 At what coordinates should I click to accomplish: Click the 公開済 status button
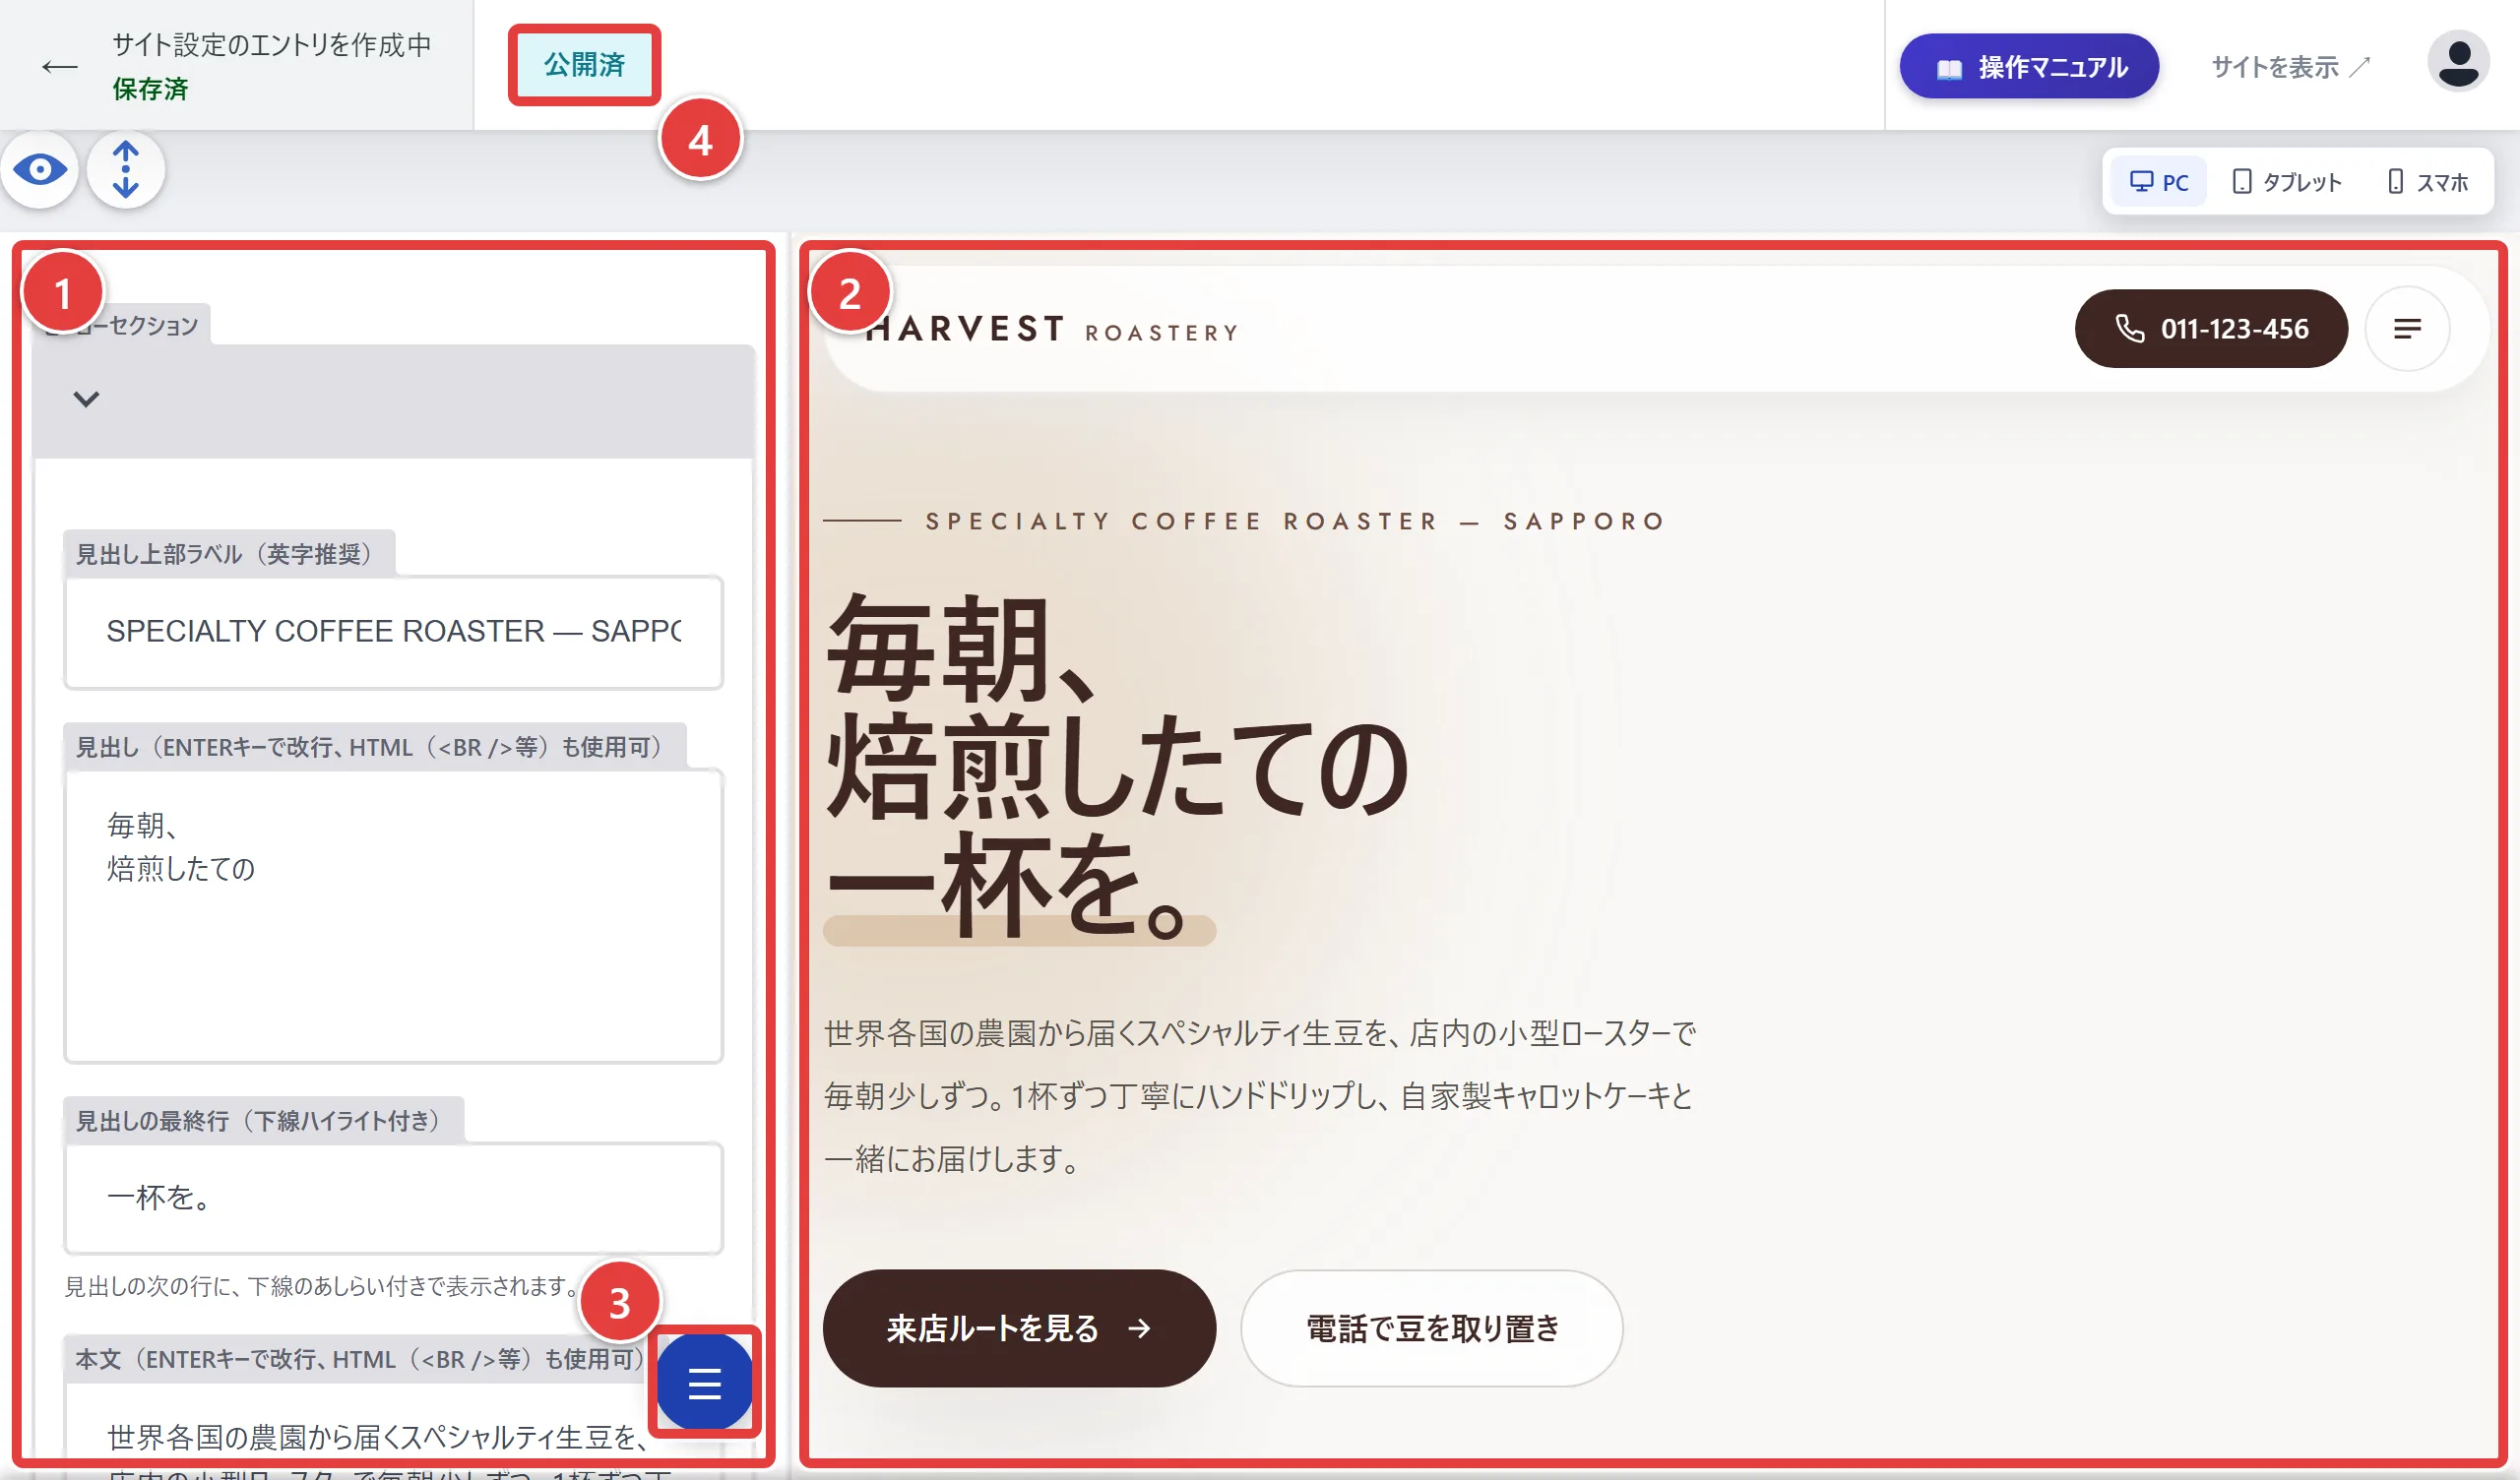(x=584, y=65)
